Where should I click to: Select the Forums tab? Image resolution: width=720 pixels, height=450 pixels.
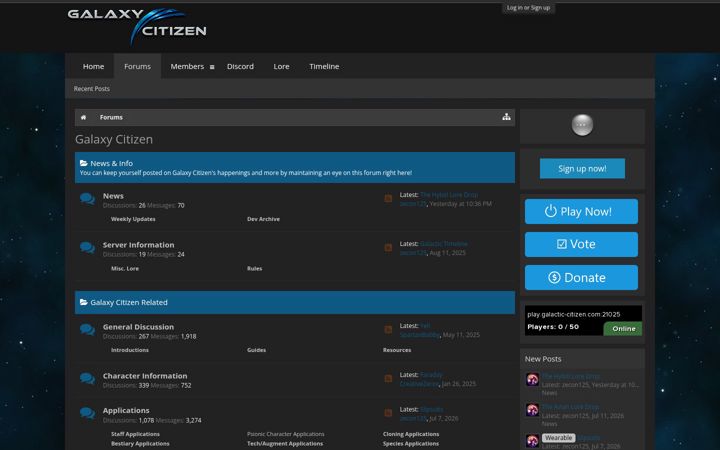137,66
